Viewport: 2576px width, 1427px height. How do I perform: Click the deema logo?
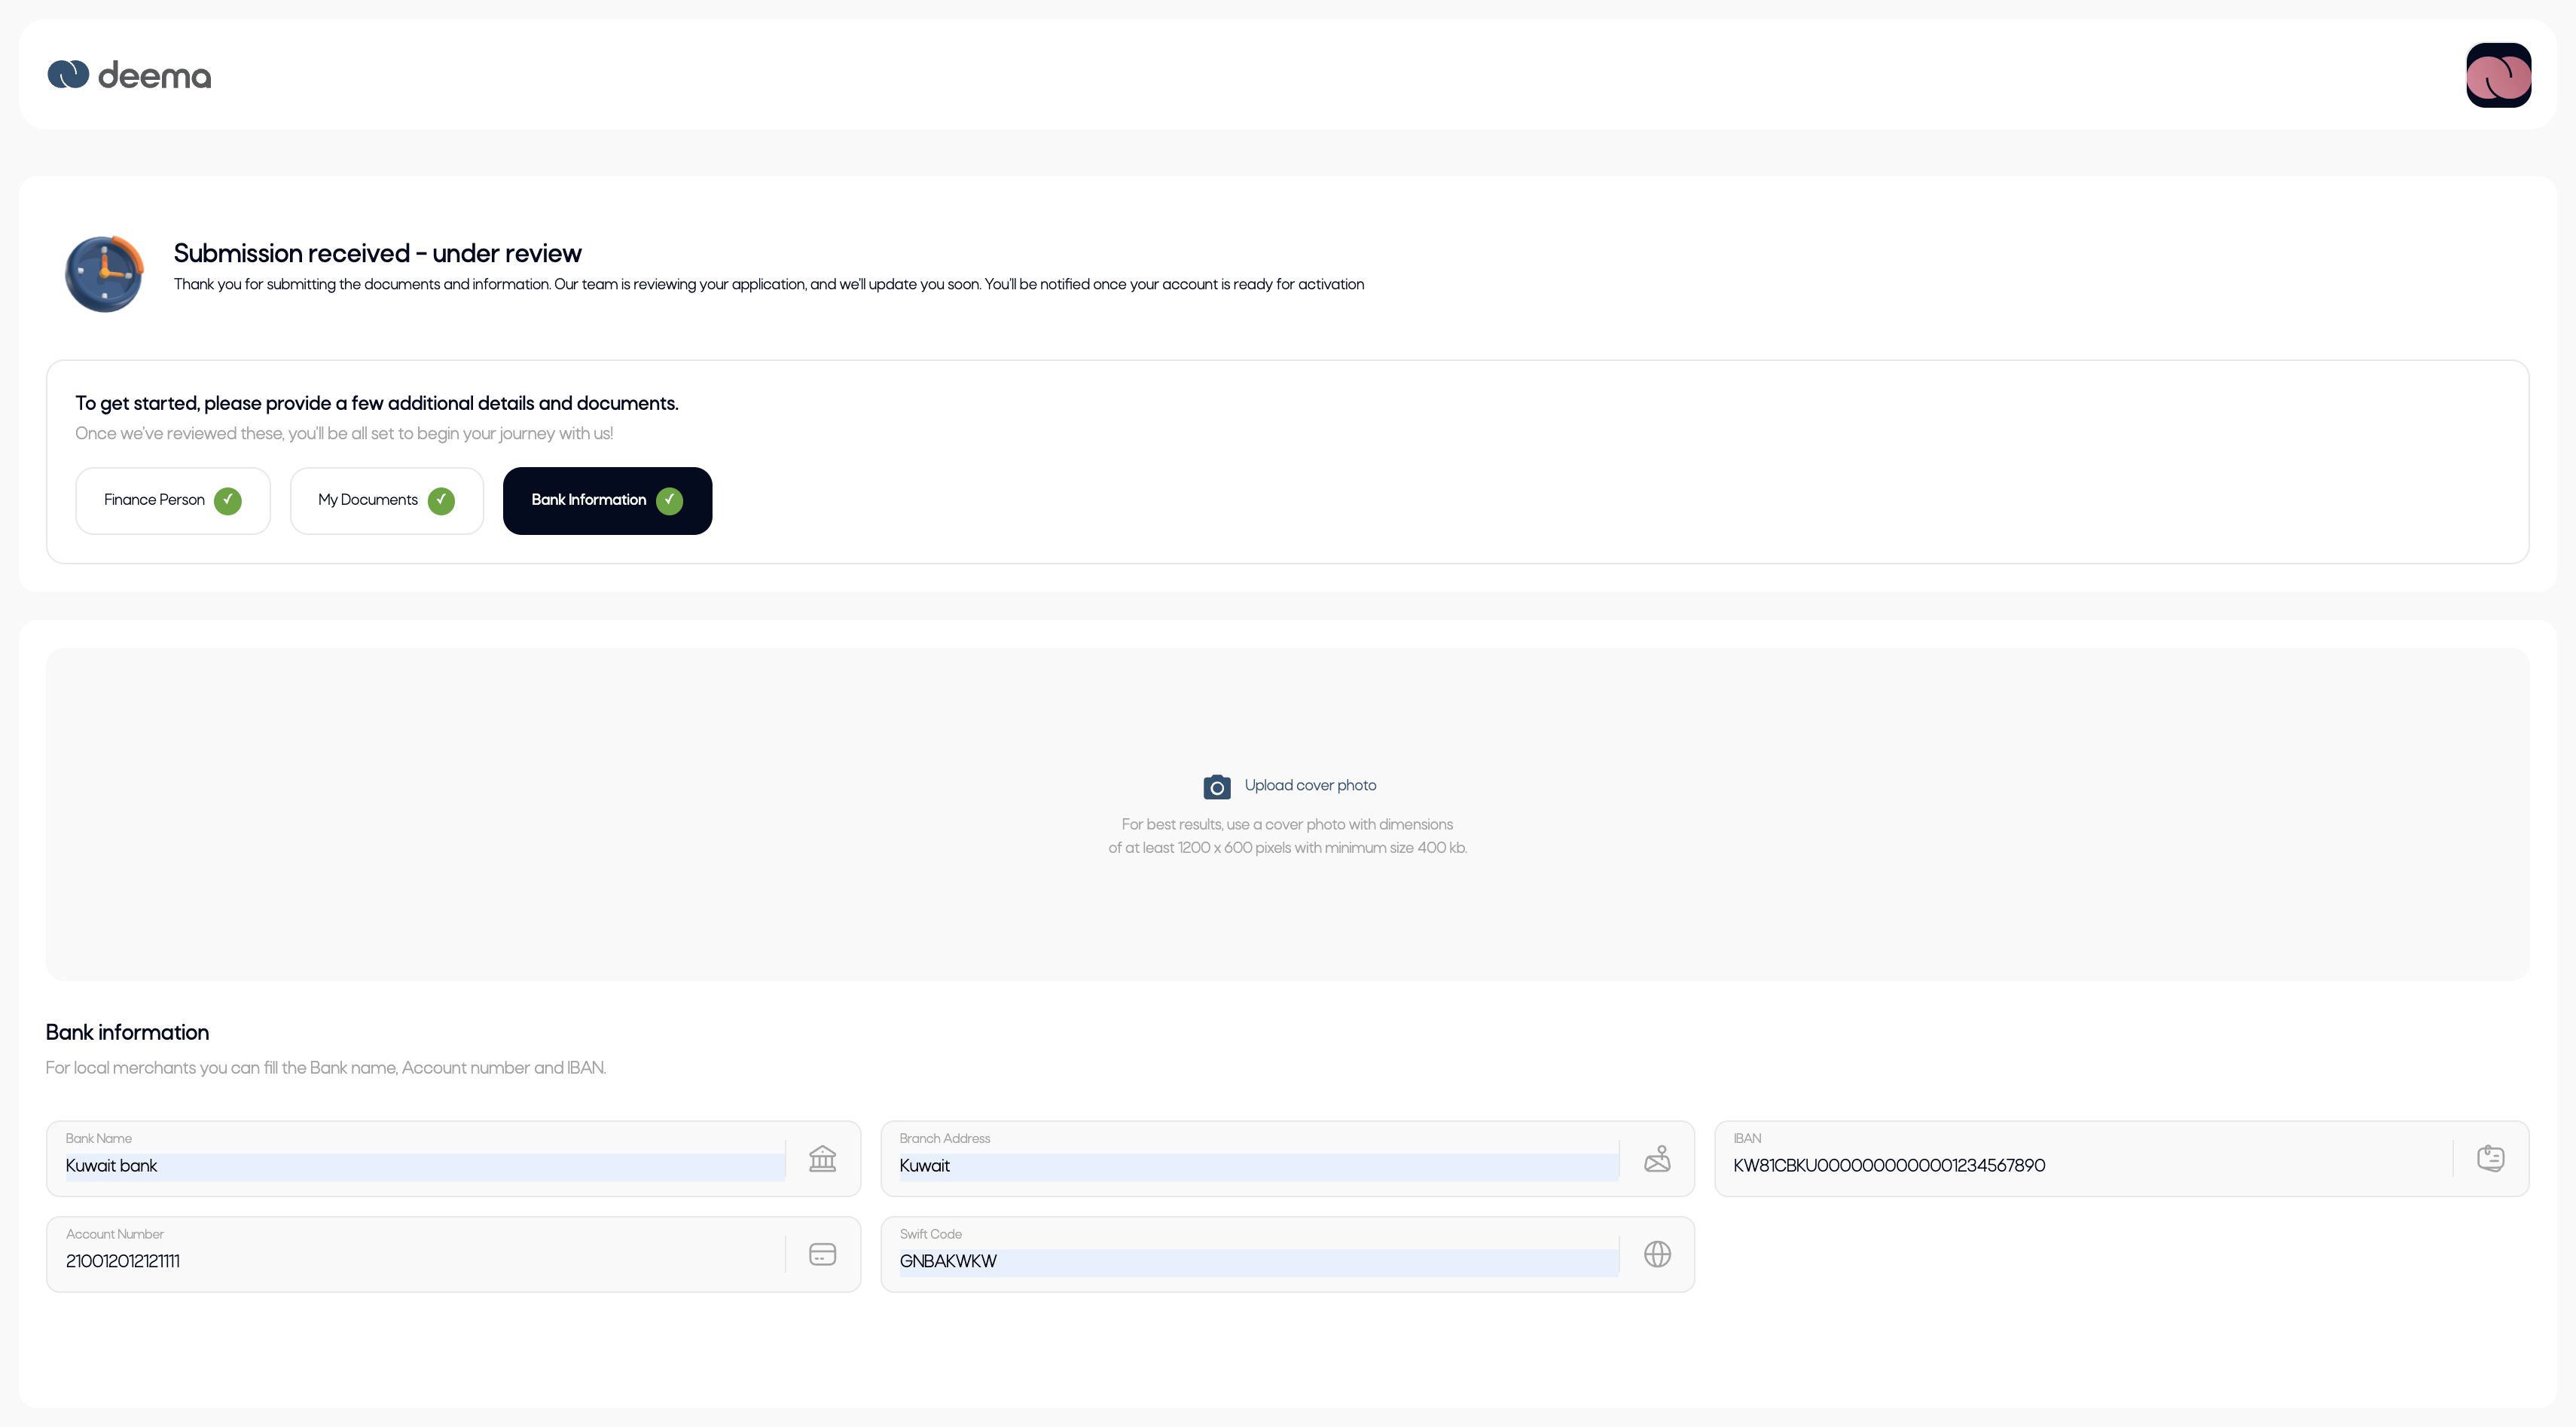(129, 75)
